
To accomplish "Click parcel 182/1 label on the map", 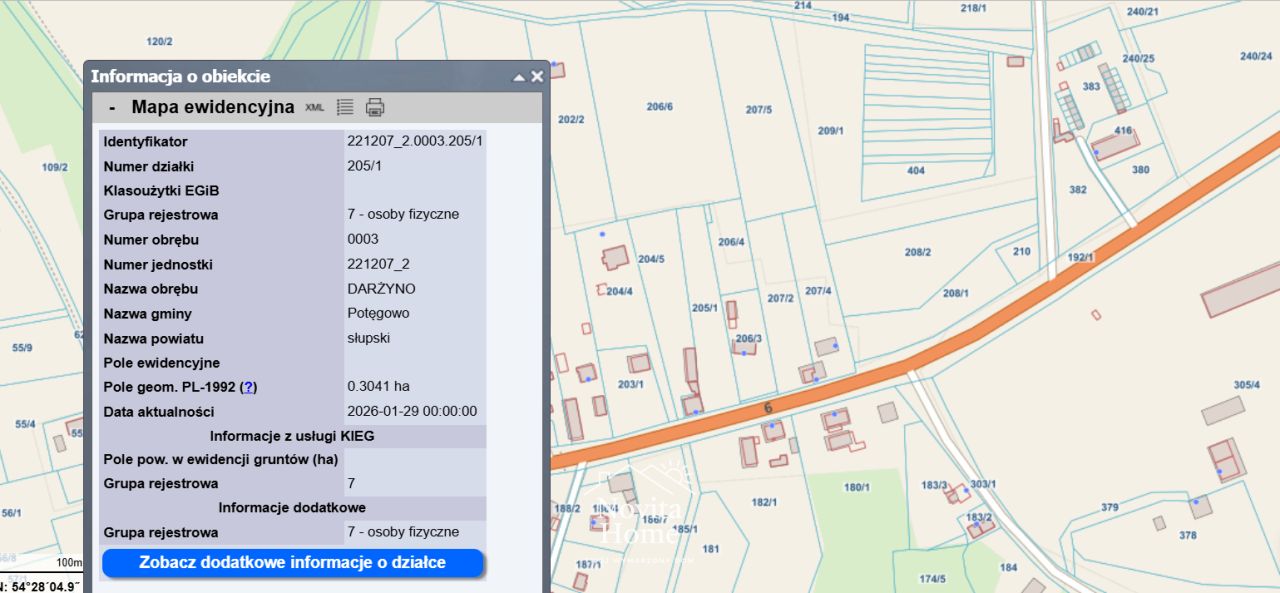I will pos(764,502).
